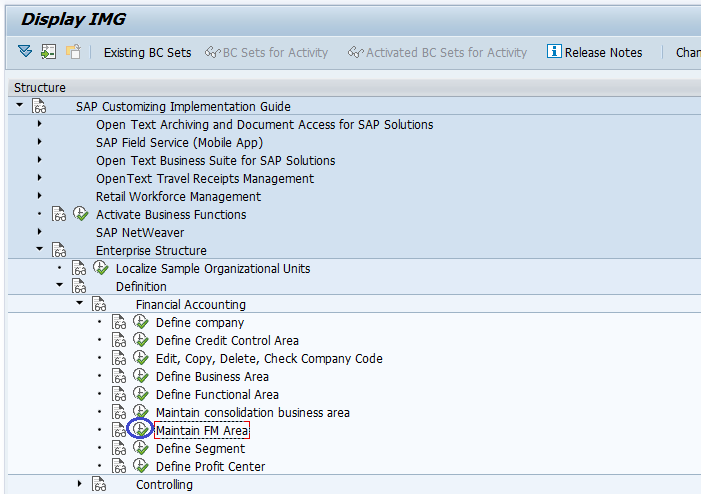Open documentation icon for Define Business Area
The height and width of the screenshot is (494, 701).
[119, 376]
